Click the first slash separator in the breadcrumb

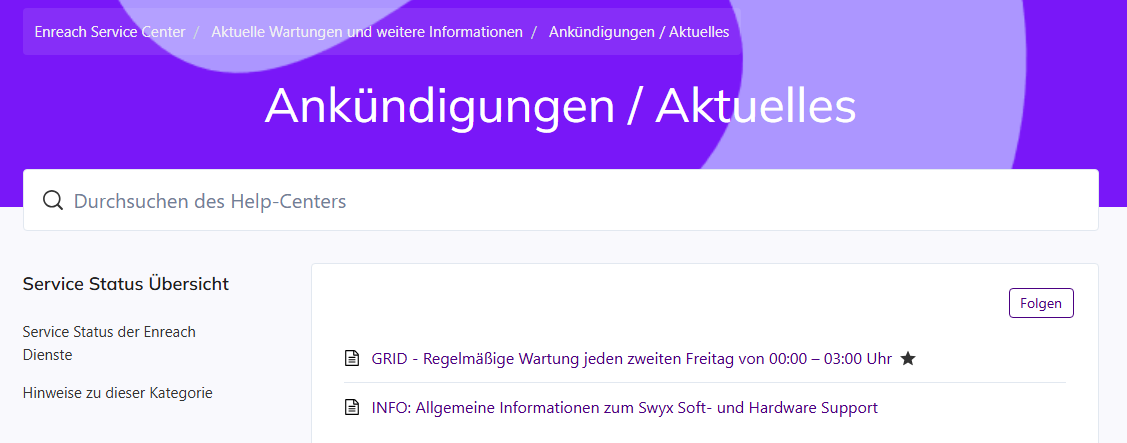click(x=198, y=32)
